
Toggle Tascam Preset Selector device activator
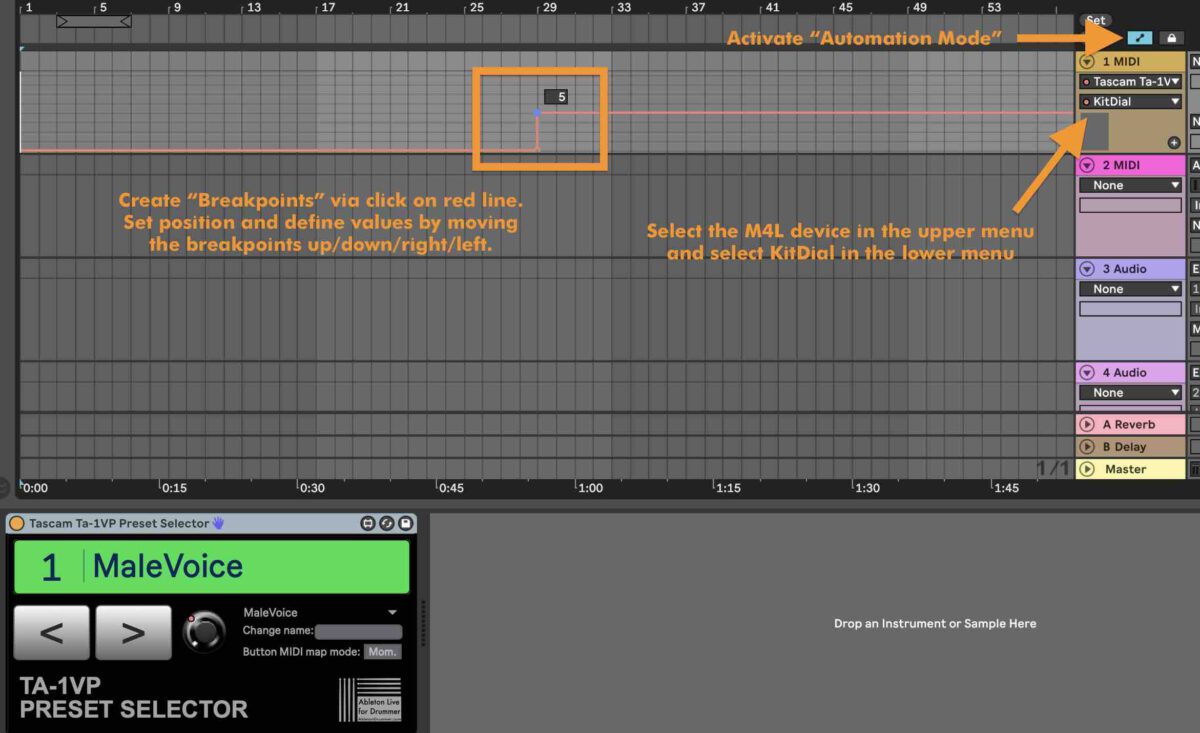17,523
